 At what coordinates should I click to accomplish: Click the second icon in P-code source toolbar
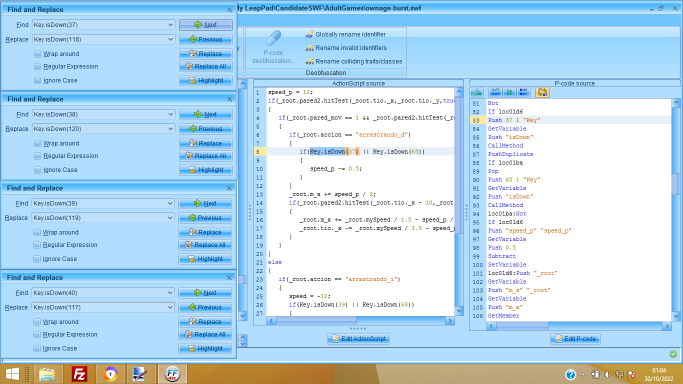pos(495,92)
